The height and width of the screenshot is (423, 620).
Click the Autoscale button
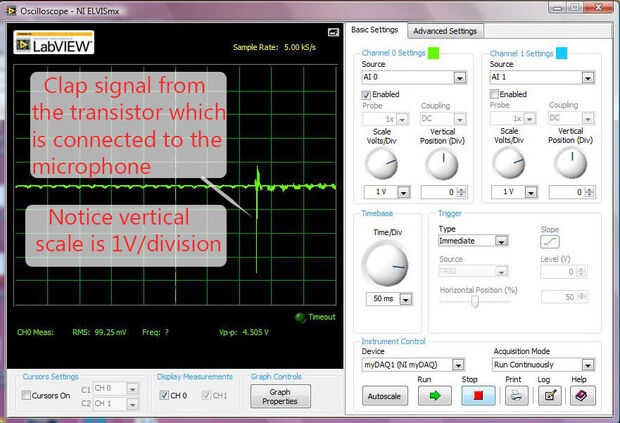click(x=385, y=396)
